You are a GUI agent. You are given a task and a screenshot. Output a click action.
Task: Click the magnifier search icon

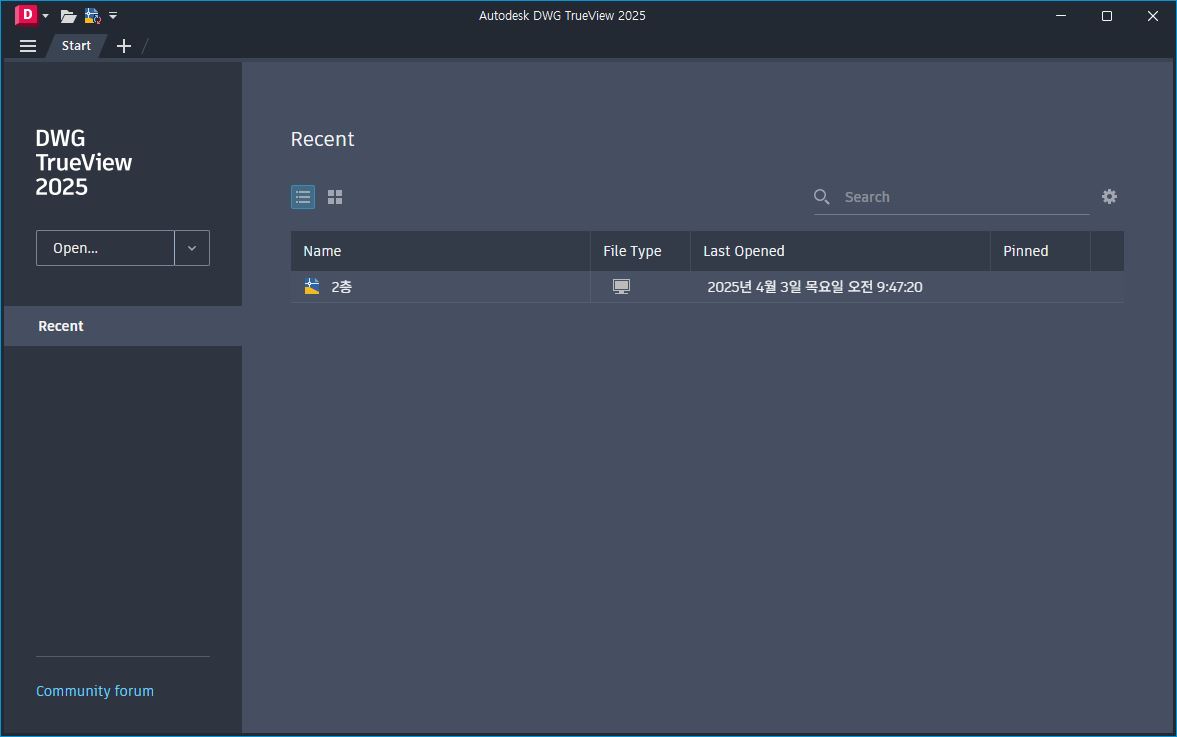pos(822,197)
